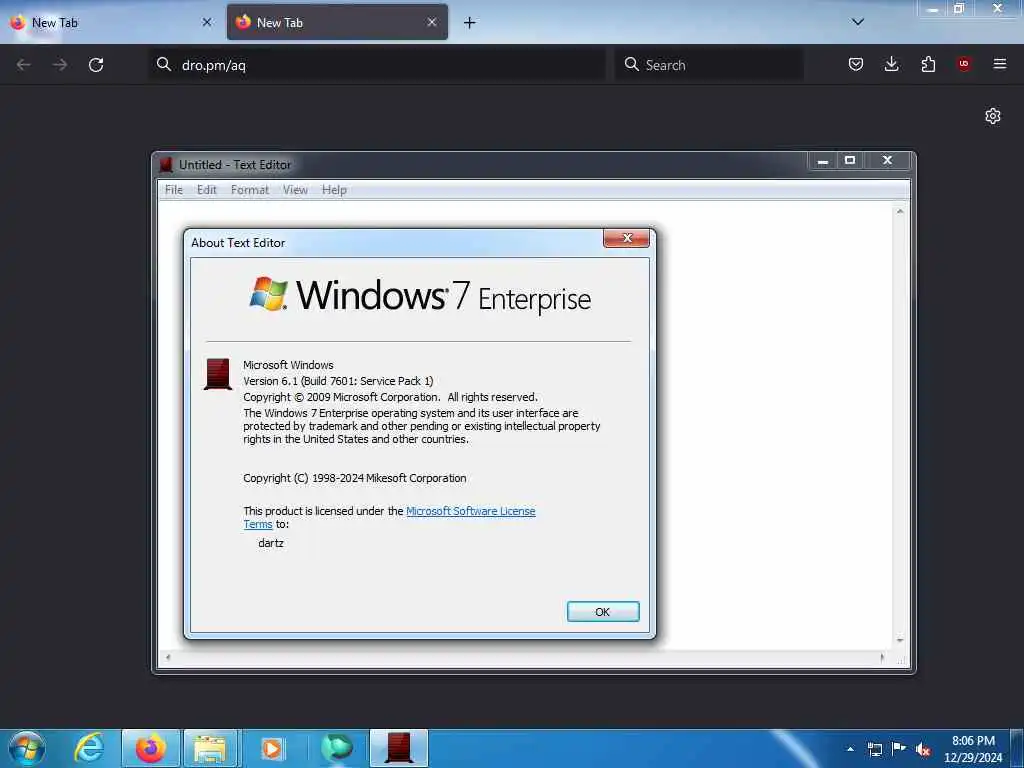This screenshot has width=1024, height=768.
Task: Show hidden system tray icons arrow
Action: coord(850,749)
